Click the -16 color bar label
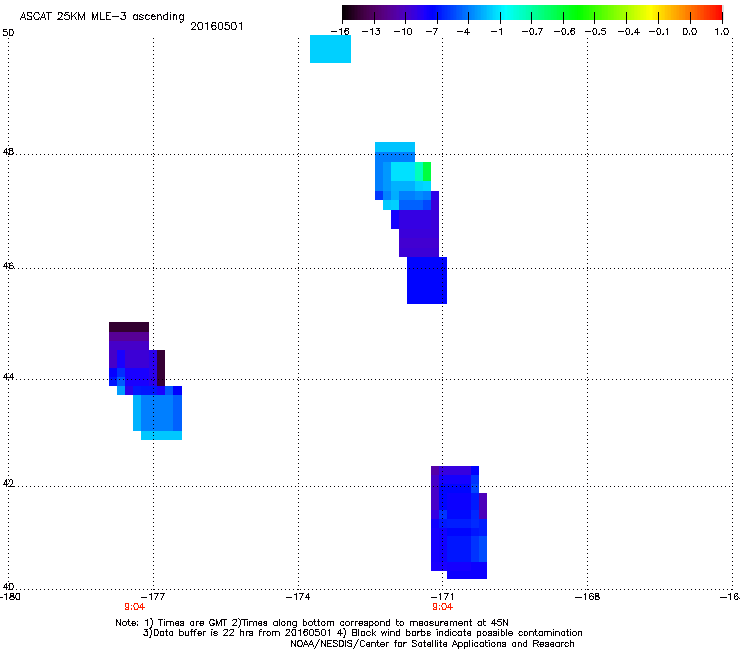This screenshot has width=740, height=650. click(x=340, y=32)
